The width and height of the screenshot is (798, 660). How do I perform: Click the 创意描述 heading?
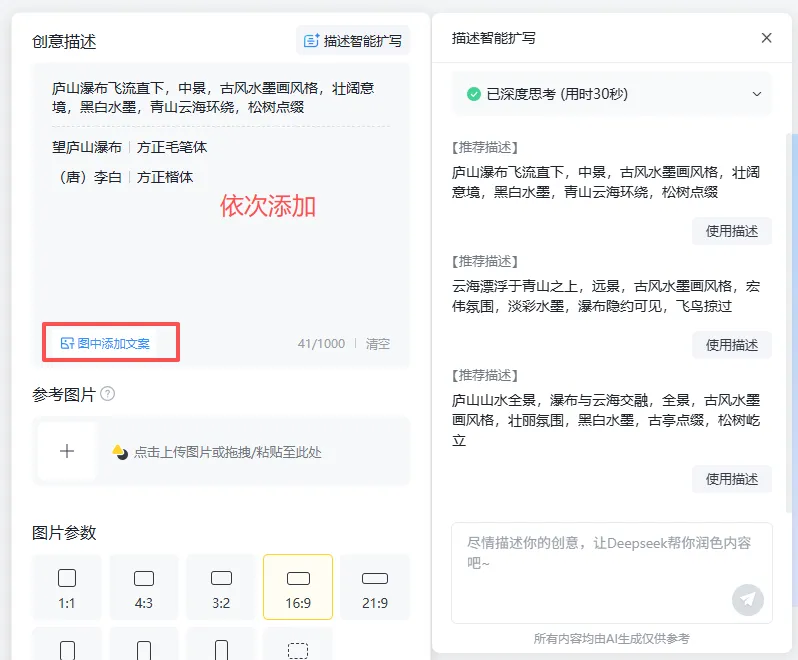pos(64,41)
